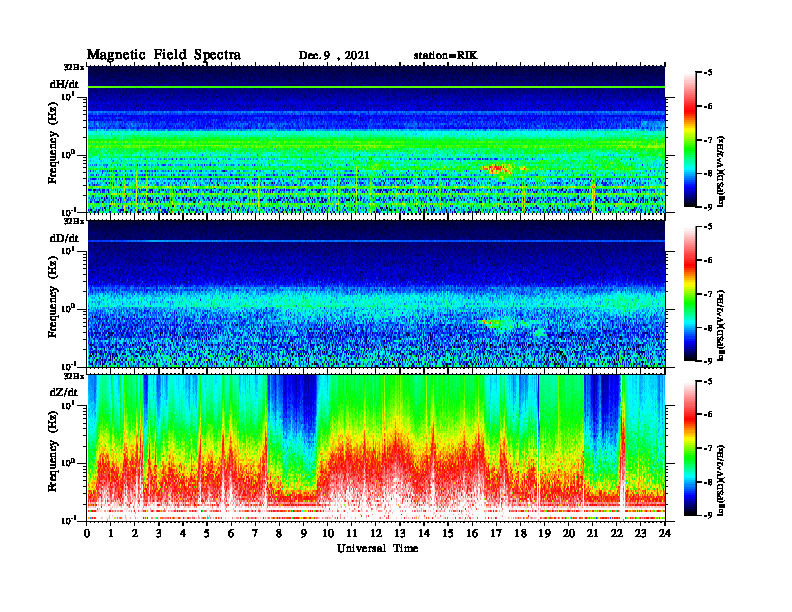Click the dD/dt panel label

point(64,238)
